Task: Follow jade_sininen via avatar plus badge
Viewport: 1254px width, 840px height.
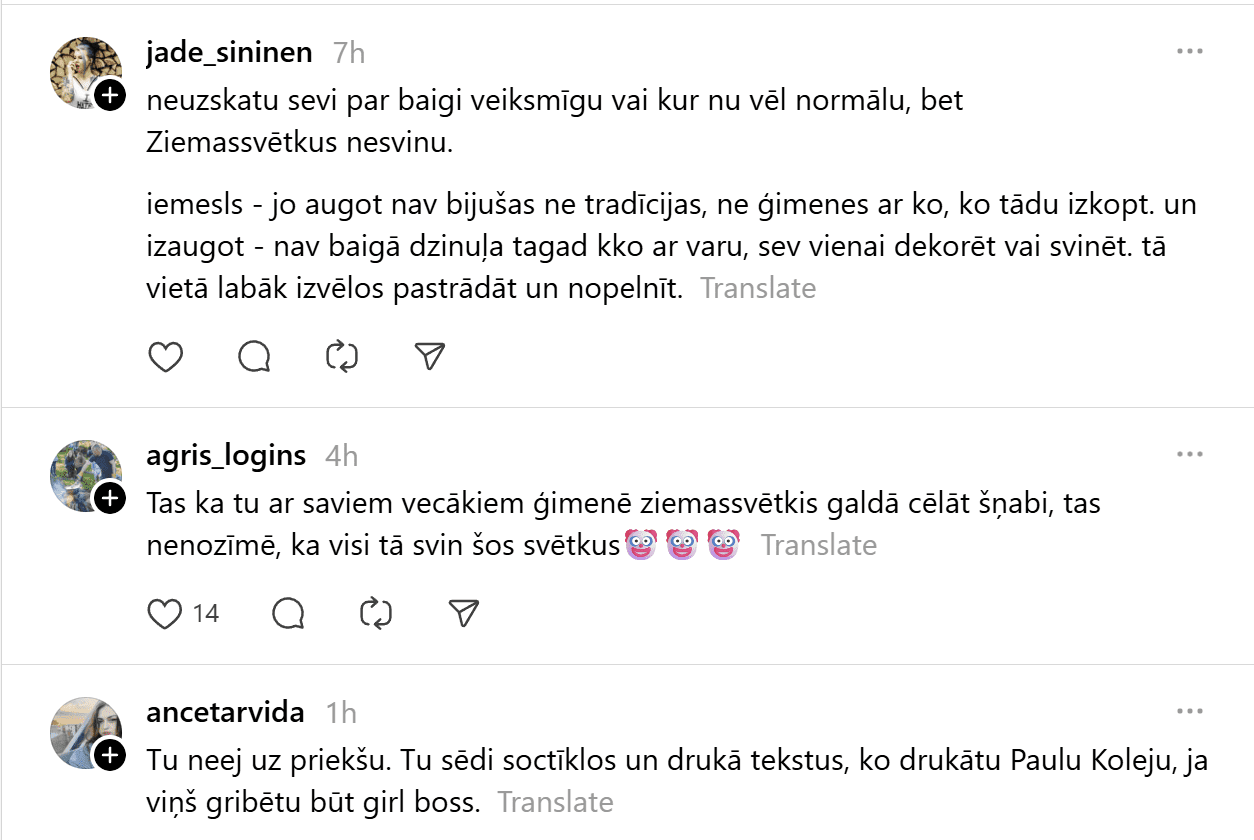Action: coord(110,96)
